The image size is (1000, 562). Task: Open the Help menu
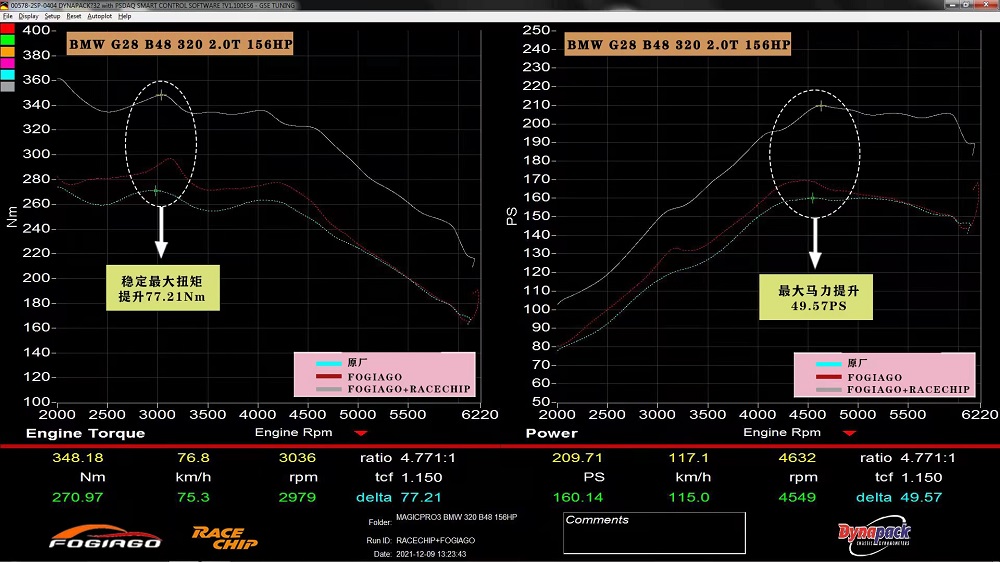[124, 17]
